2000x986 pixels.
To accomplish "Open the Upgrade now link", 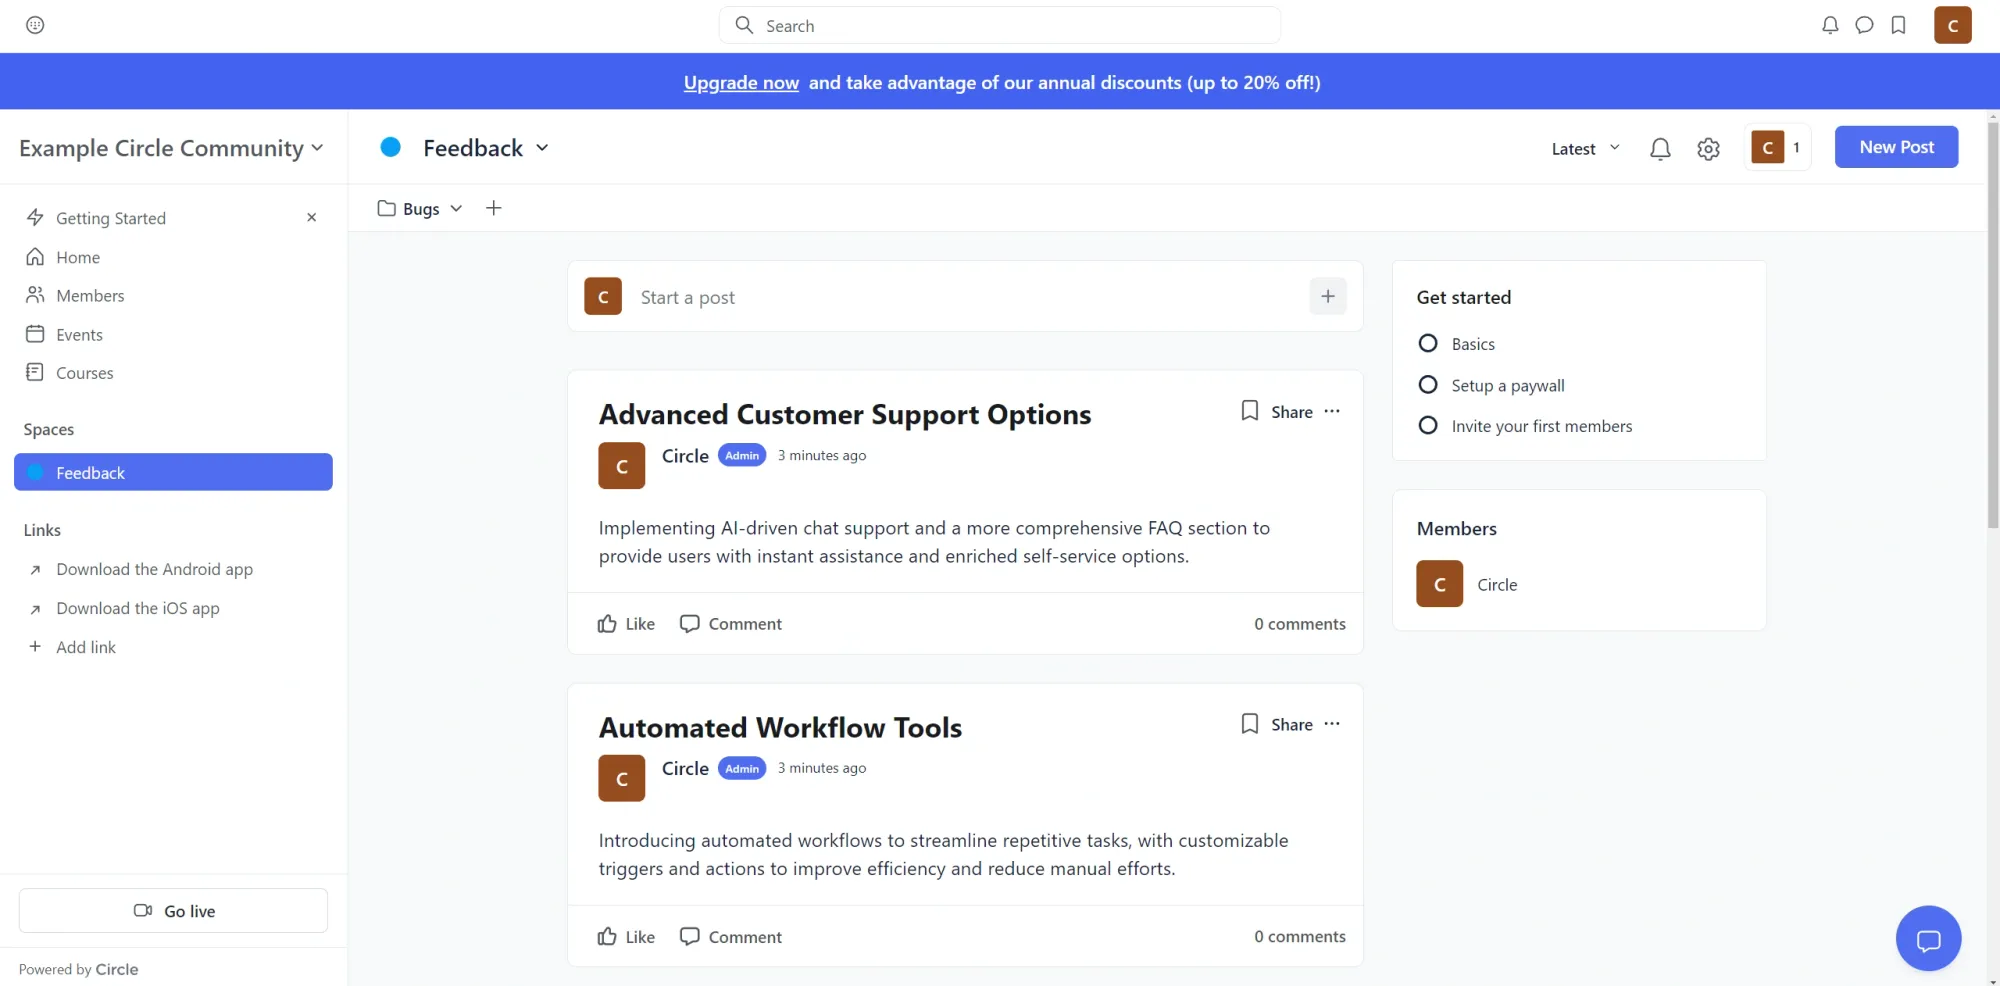I will click(740, 82).
